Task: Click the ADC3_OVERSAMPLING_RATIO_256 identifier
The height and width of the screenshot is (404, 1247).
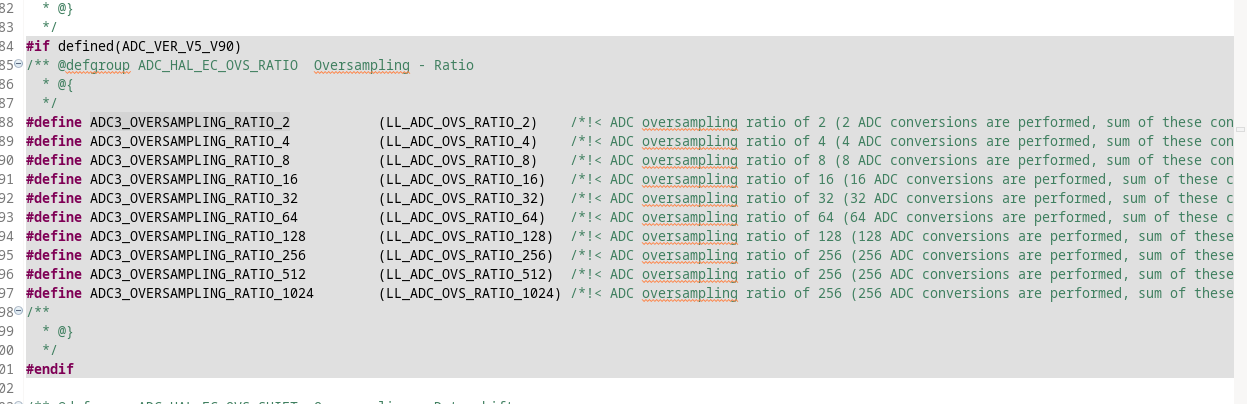Action: (x=198, y=255)
